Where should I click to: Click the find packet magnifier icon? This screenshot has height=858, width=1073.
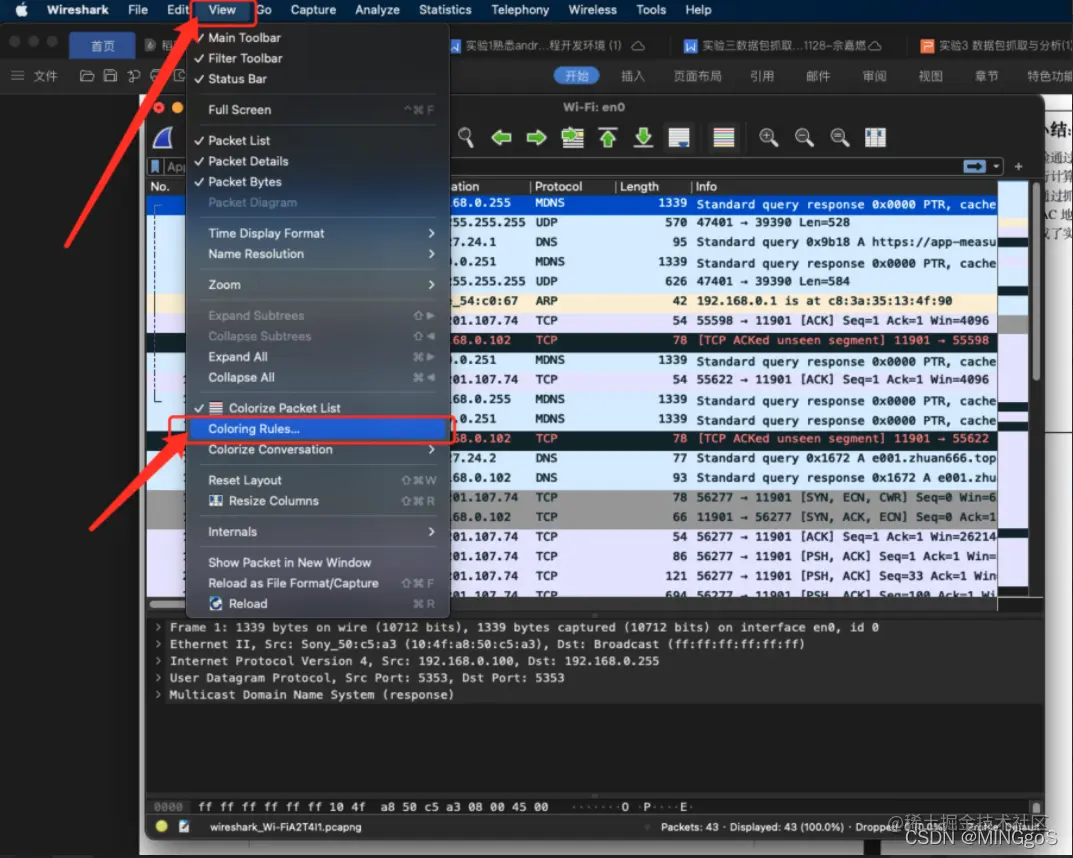[x=466, y=138]
